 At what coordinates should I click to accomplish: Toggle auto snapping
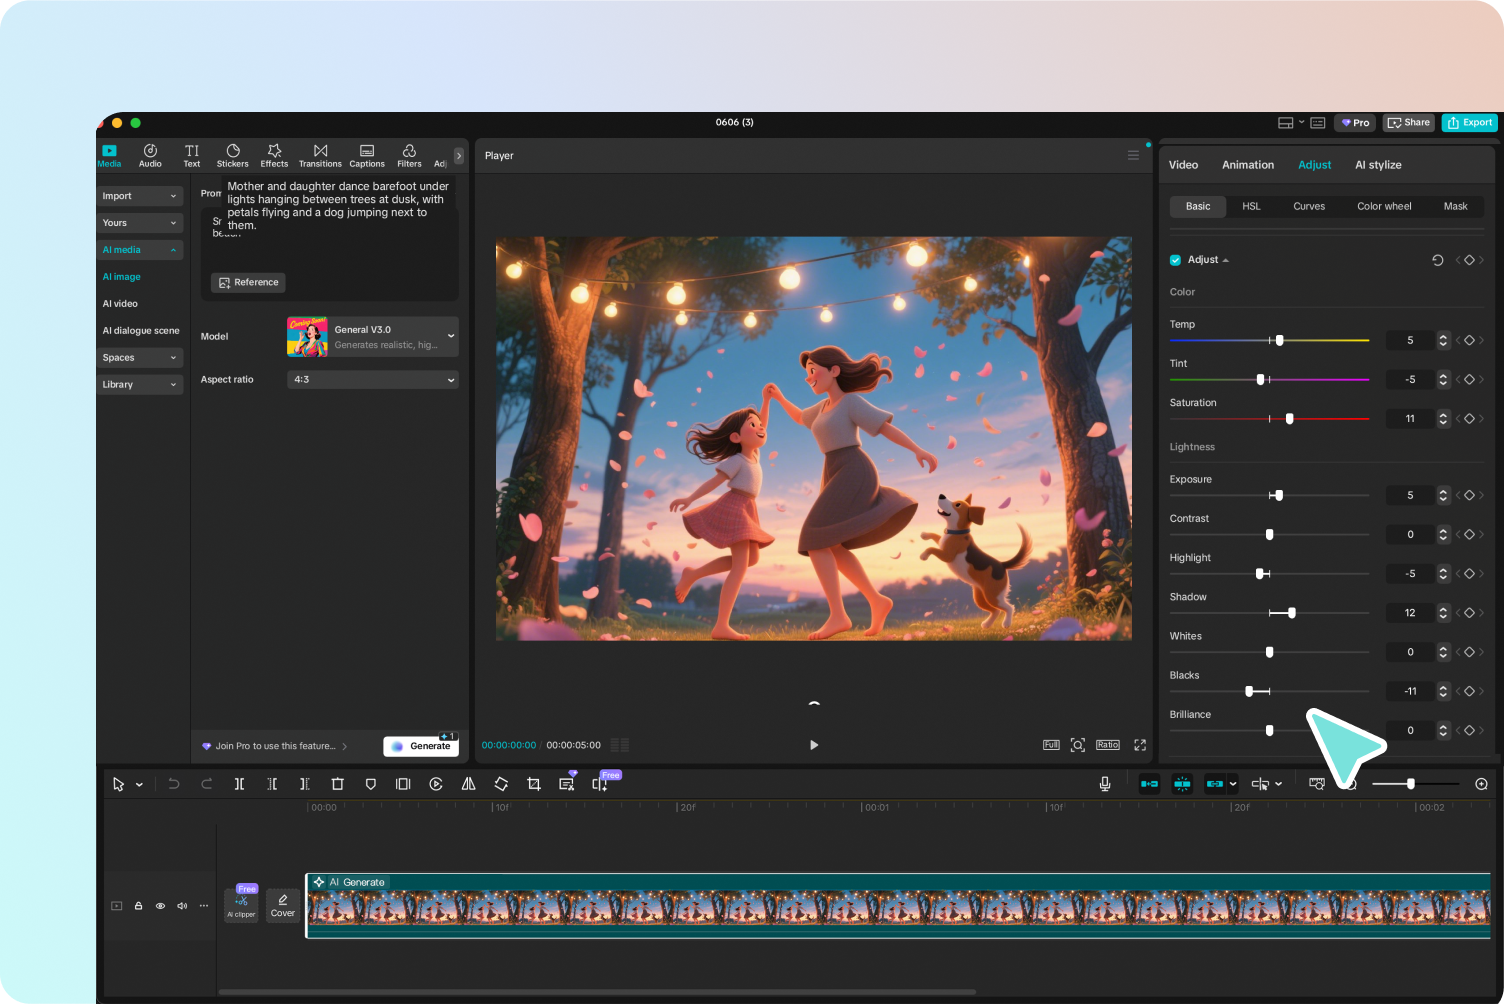click(1182, 784)
